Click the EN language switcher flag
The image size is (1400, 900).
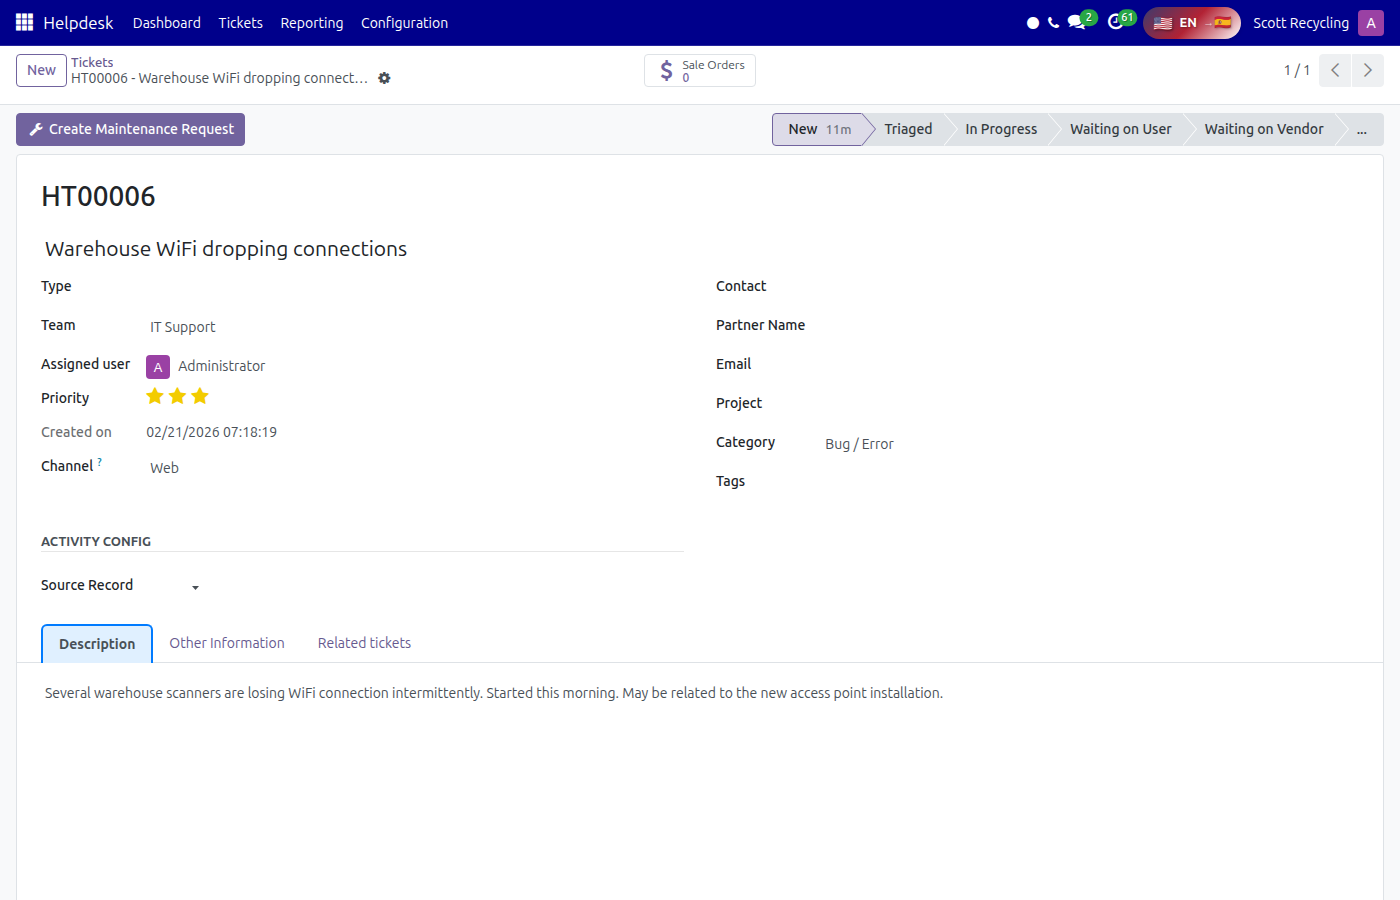pos(1192,23)
